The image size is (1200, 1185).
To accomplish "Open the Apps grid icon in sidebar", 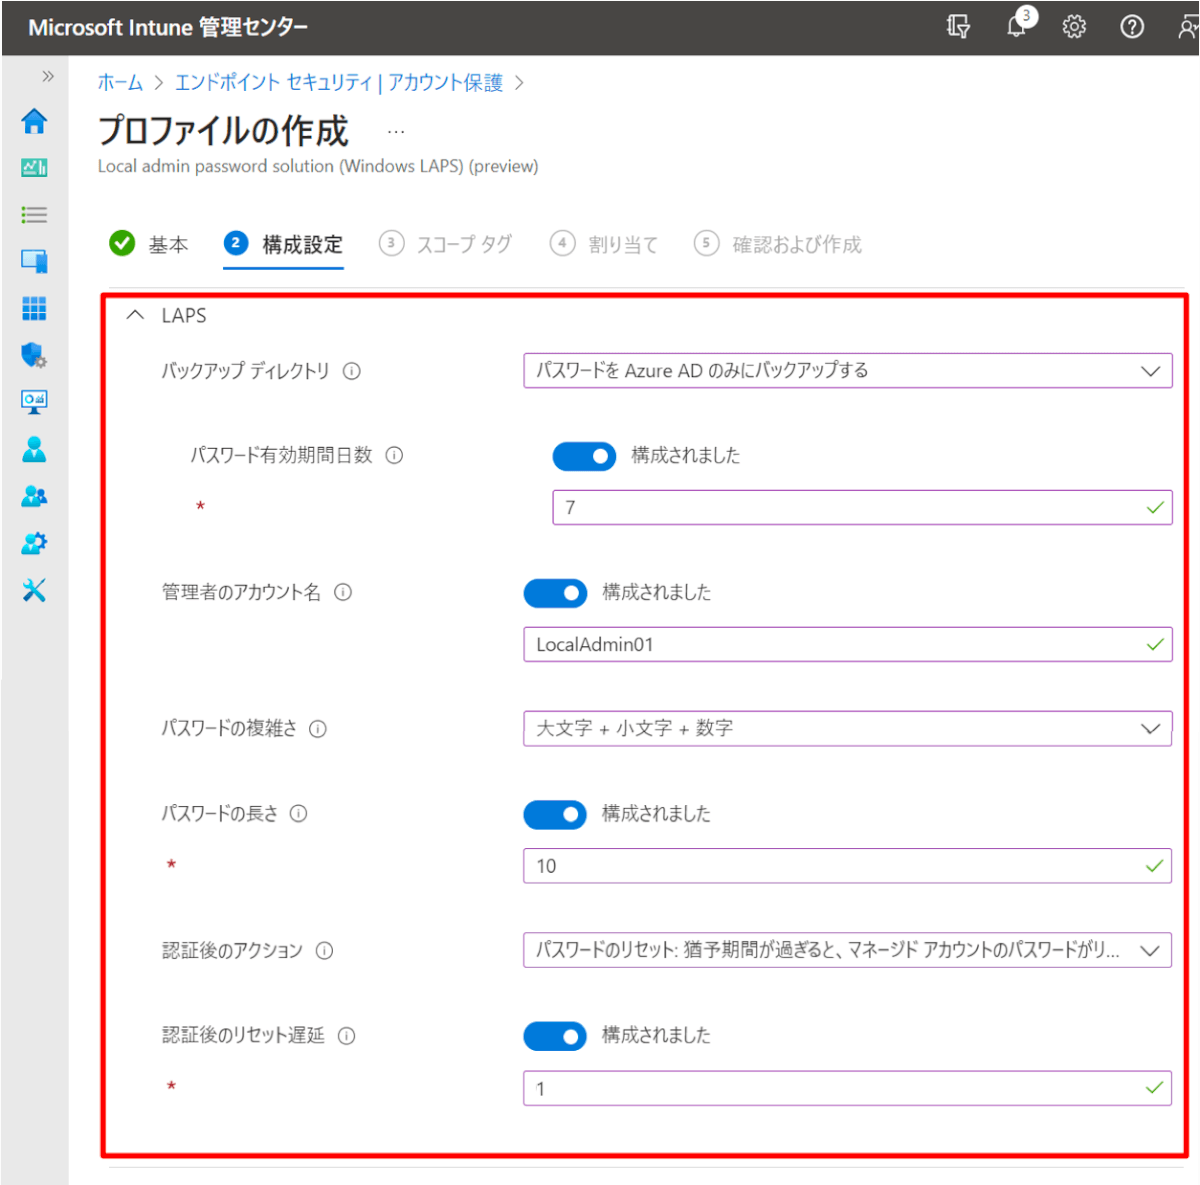I will pos(34,308).
